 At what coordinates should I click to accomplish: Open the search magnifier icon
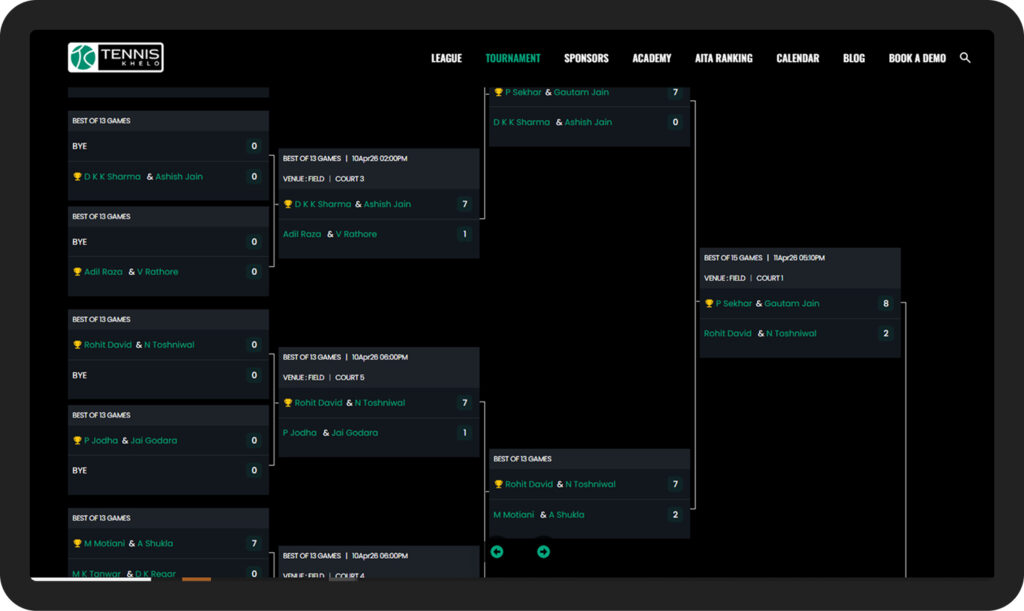(965, 58)
